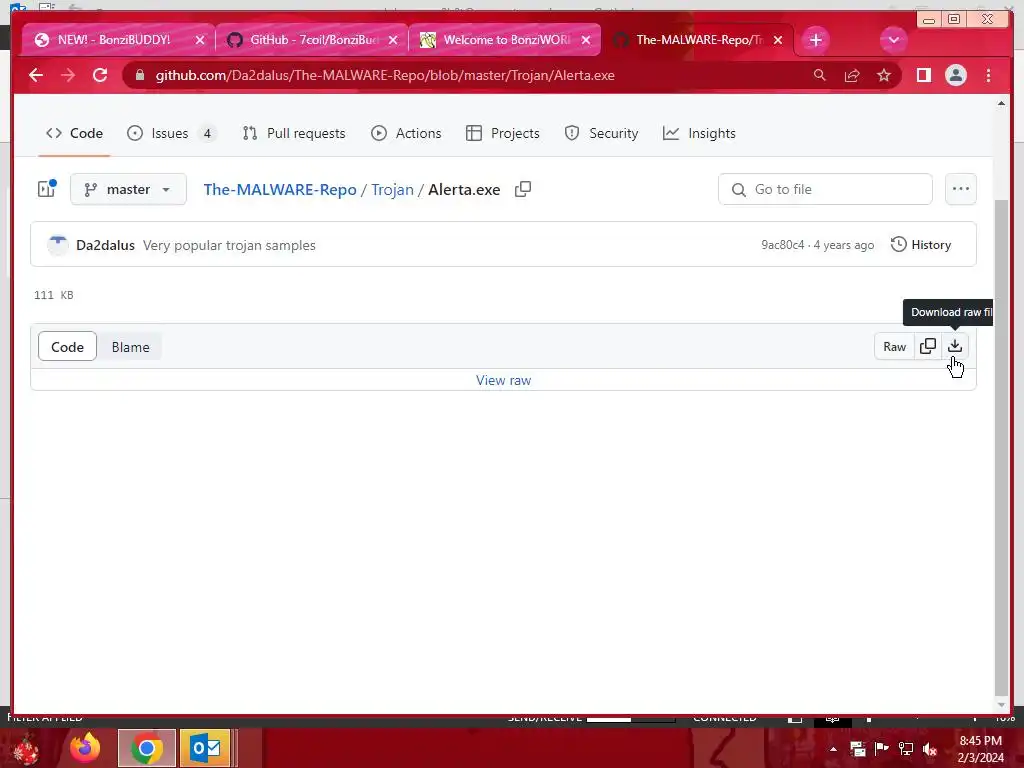The width and height of the screenshot is (1024, 768).
Task: Show hidden system tray icons
Action: coord(833,749)
